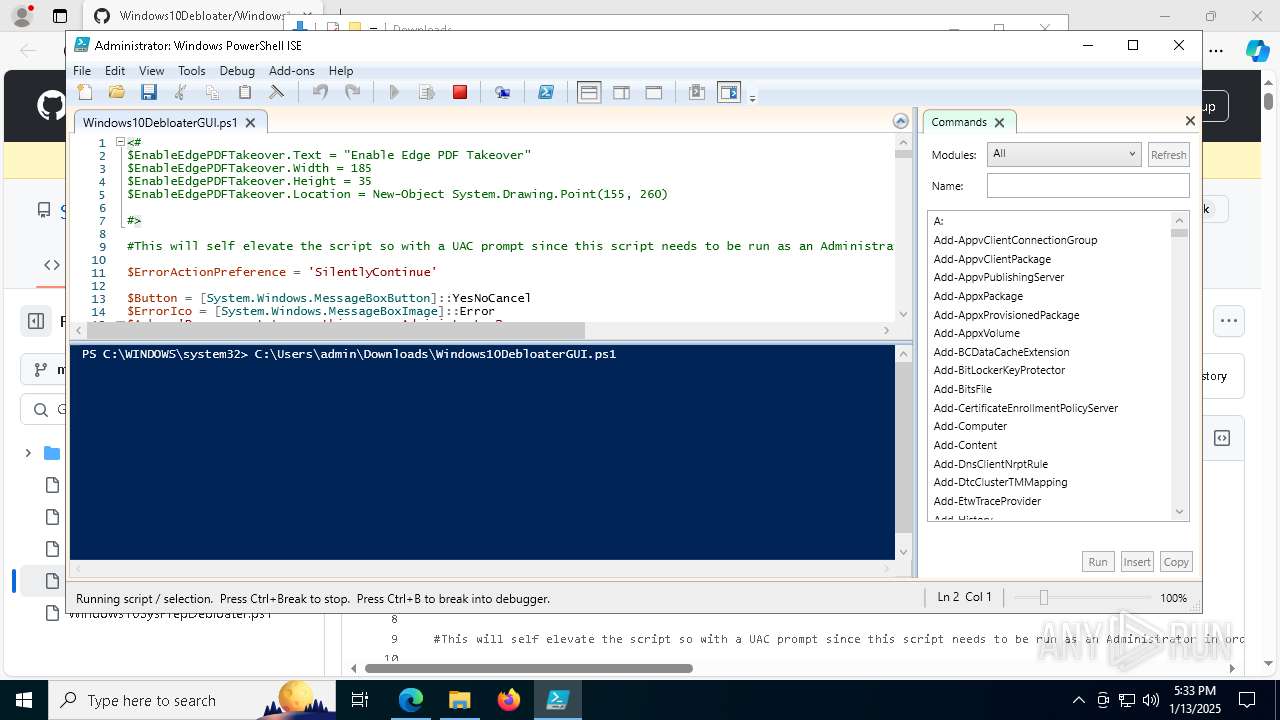Select Add-Computer in command list
The image size is (1280, 720).
pyautogui.click(x=970, y=426)
